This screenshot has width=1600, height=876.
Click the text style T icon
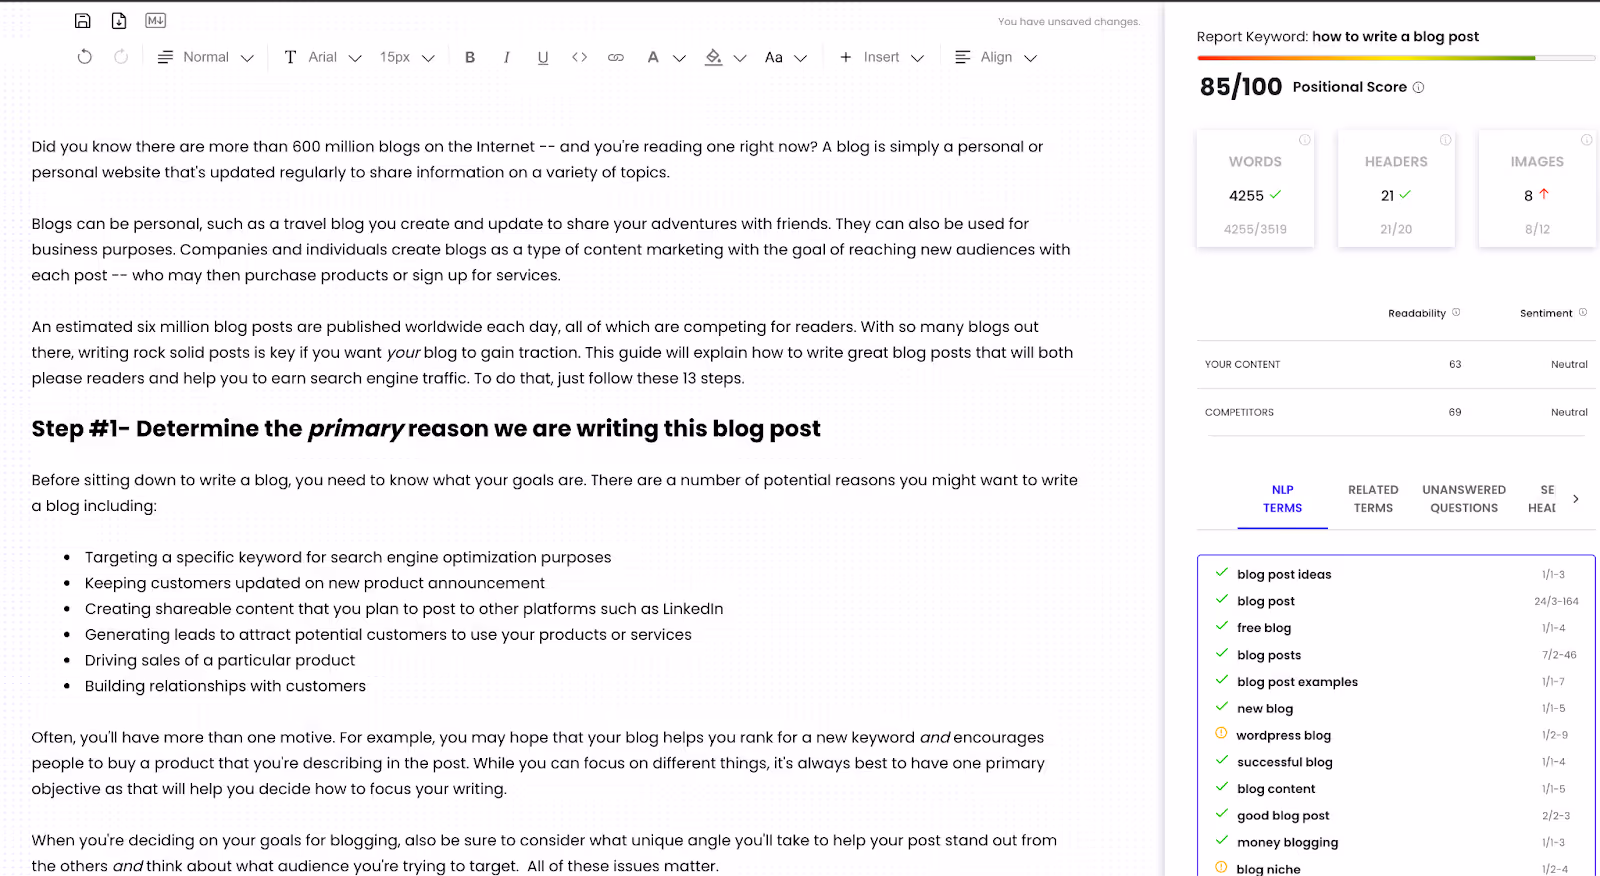pyautogui.click(x=290, y=57)
